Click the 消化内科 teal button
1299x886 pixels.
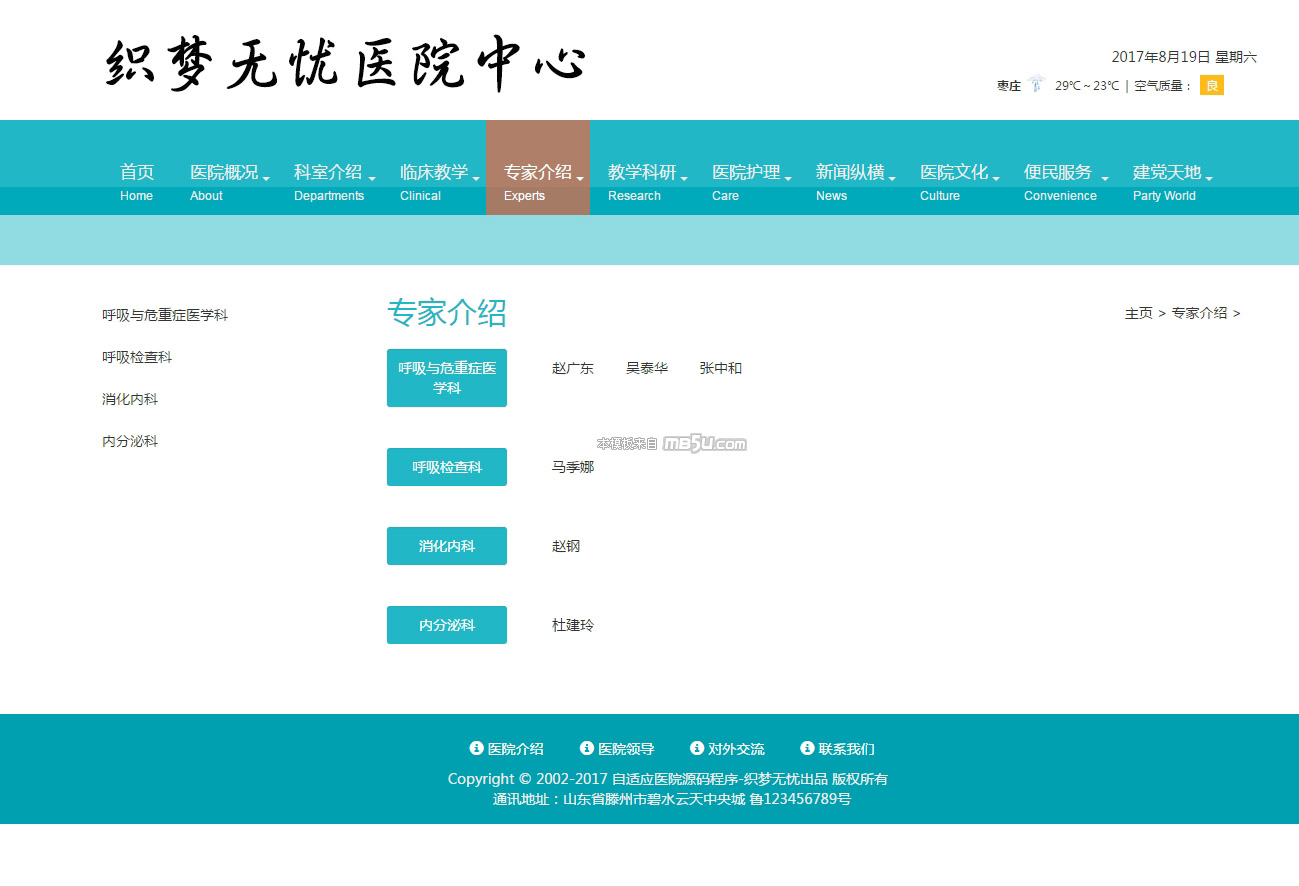coord(447,546)
